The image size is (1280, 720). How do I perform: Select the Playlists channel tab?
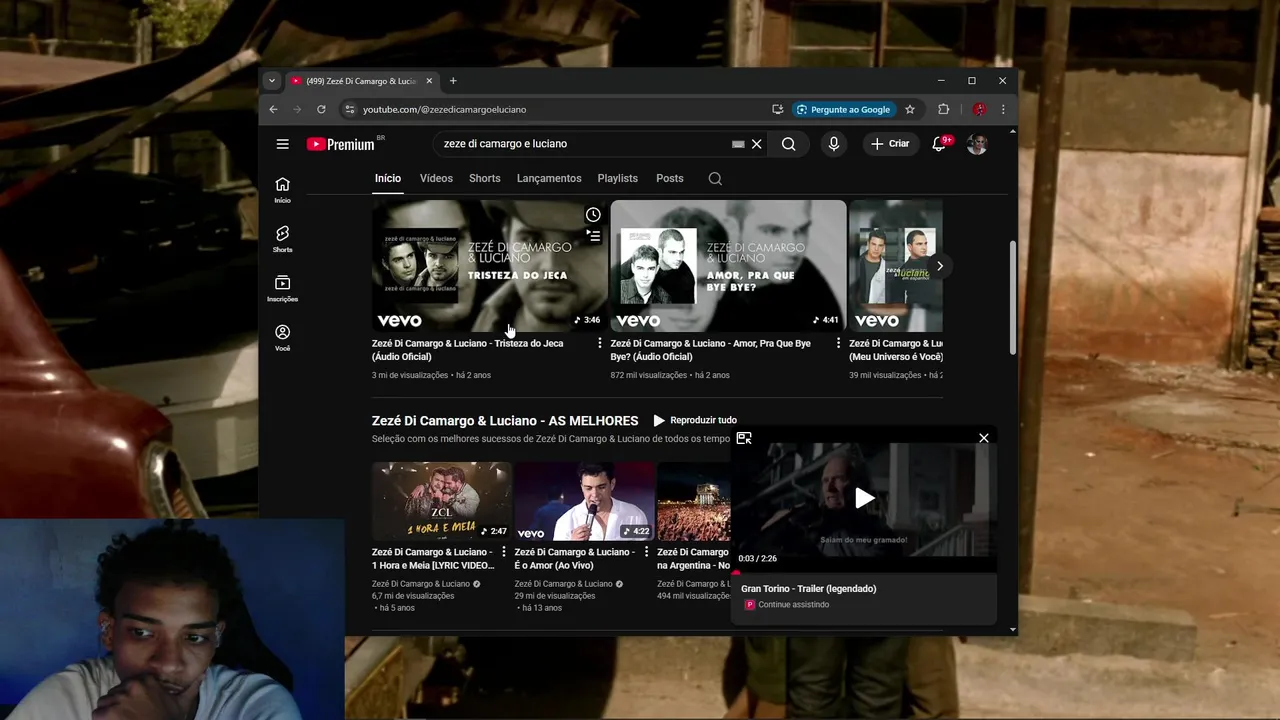click(617, 178)
